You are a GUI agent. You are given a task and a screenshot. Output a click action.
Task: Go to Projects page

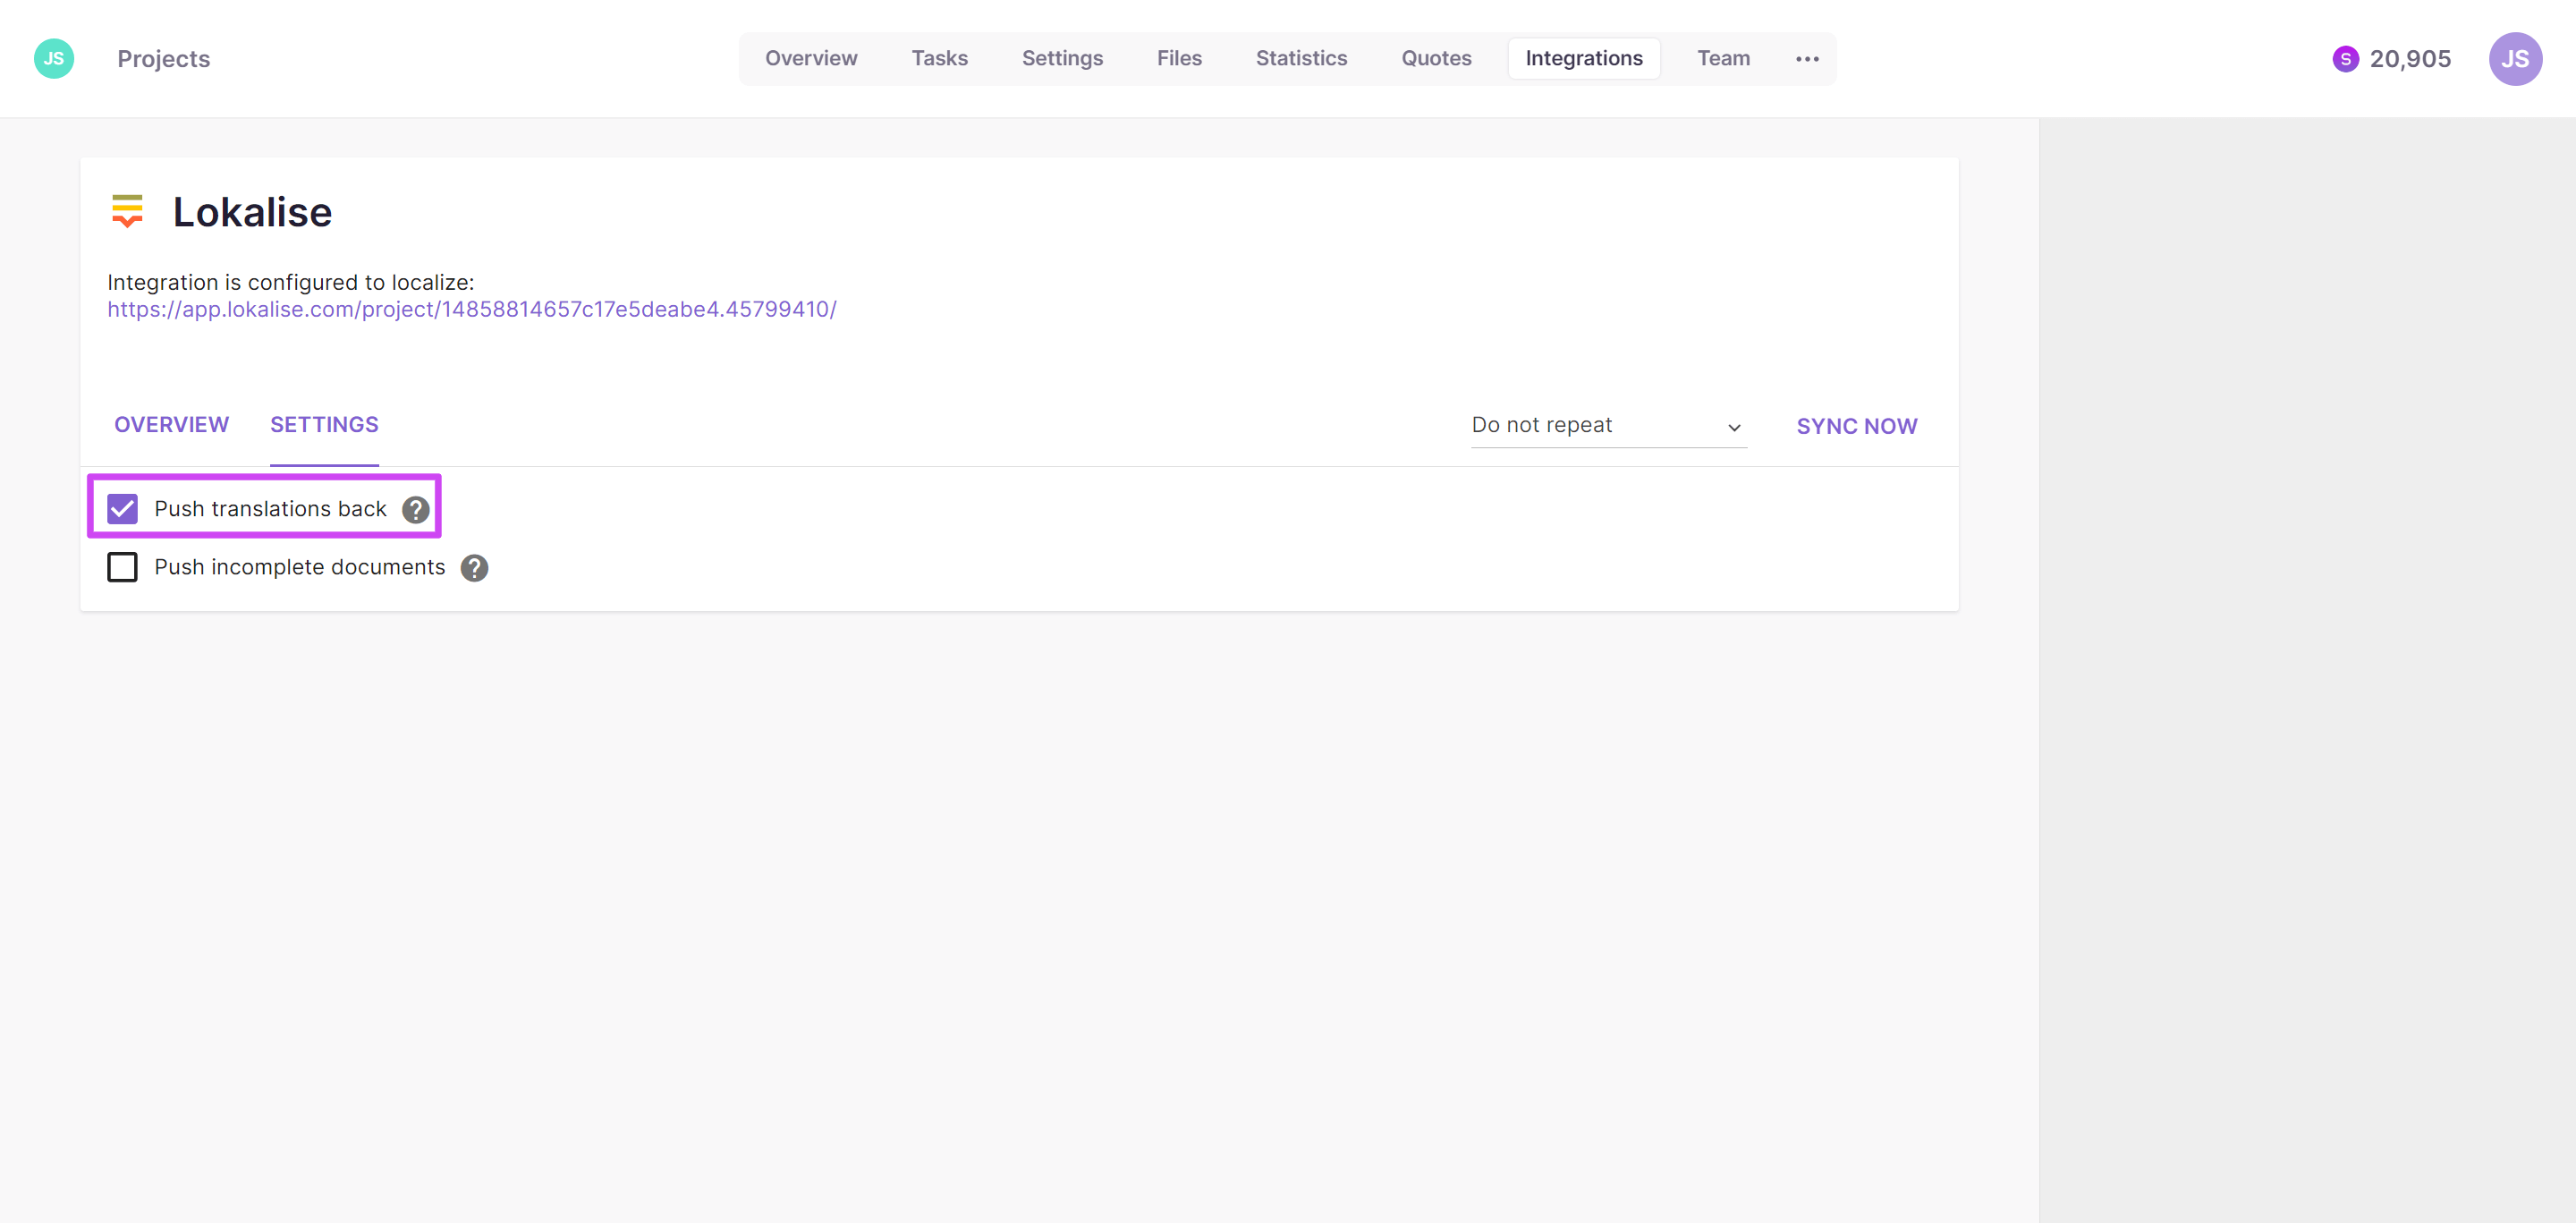[x=164, y=59]
